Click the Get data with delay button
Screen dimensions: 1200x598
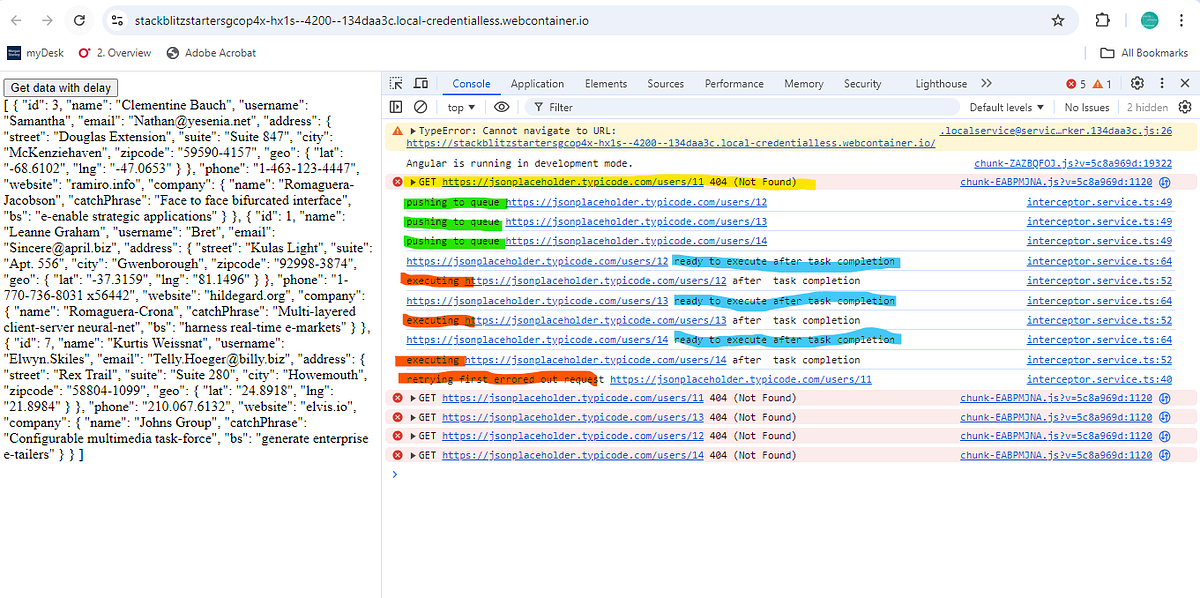coord(61,88)
